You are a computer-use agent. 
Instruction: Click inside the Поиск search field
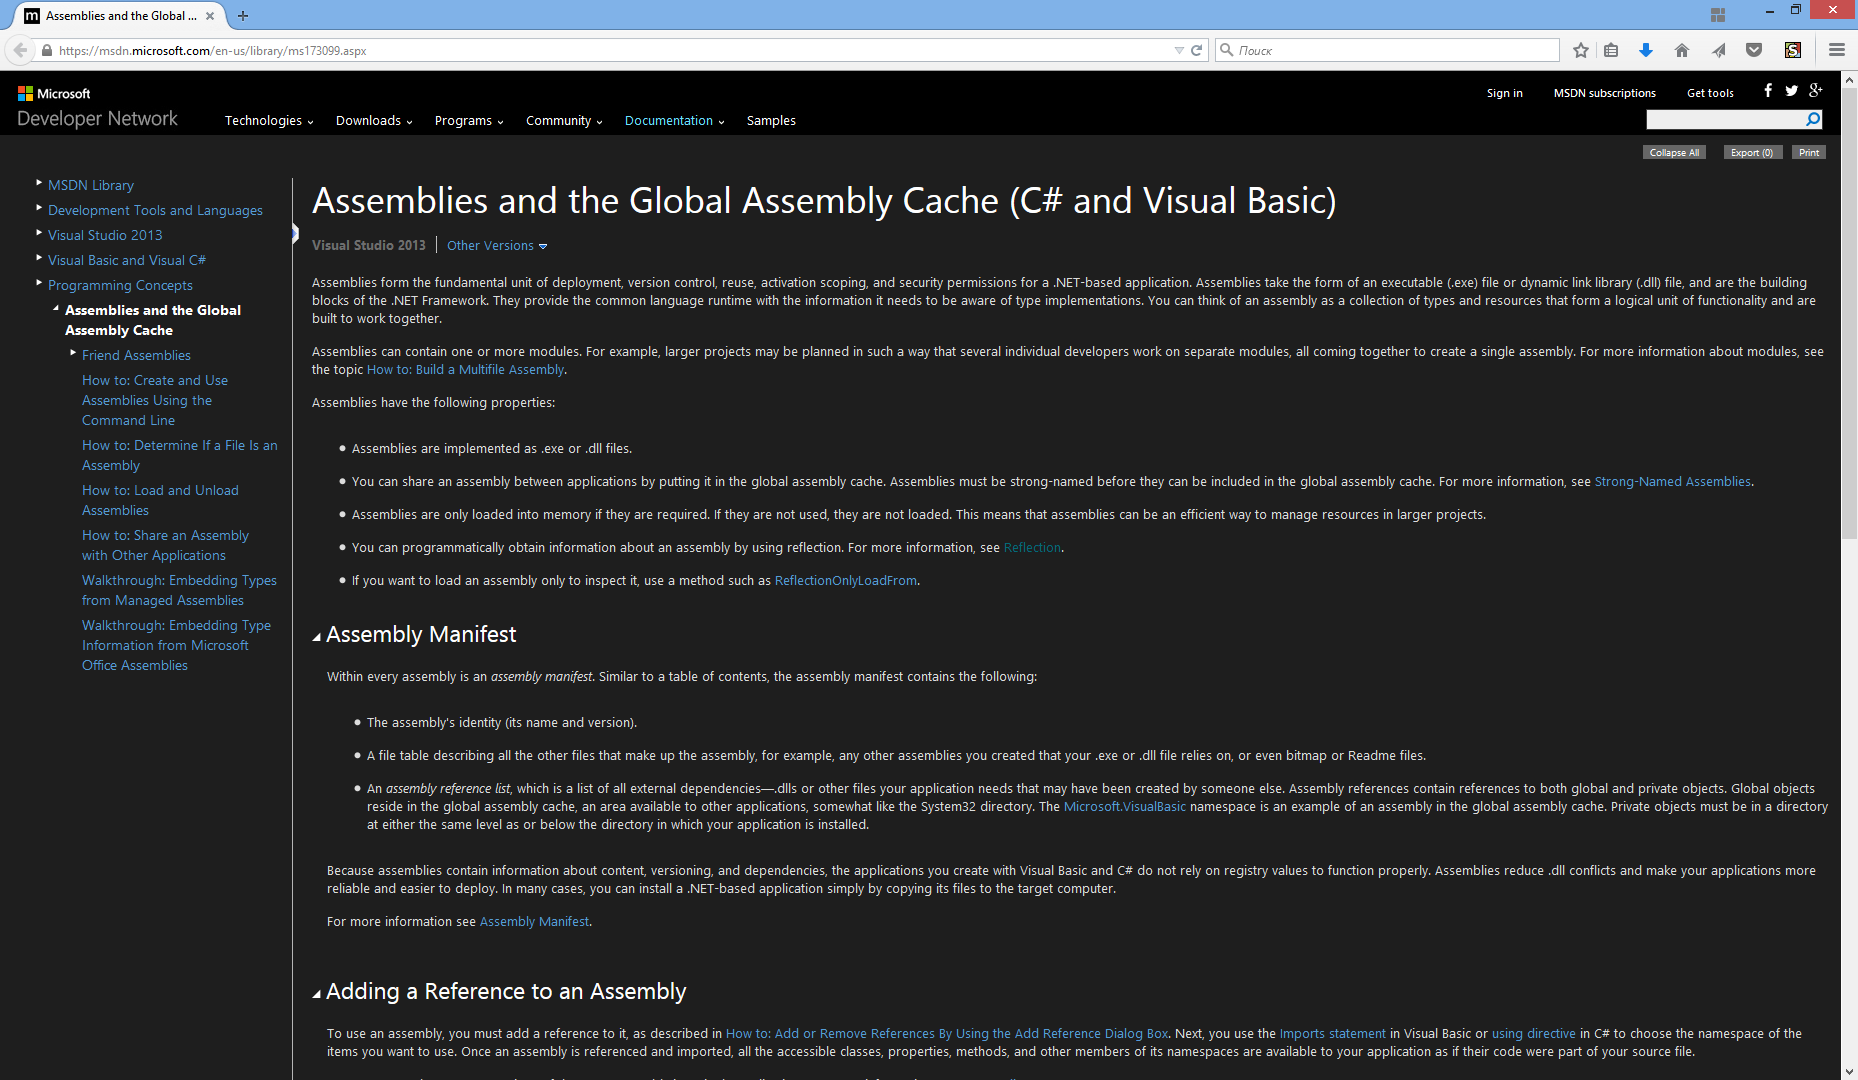click(x=1387, y=49)
